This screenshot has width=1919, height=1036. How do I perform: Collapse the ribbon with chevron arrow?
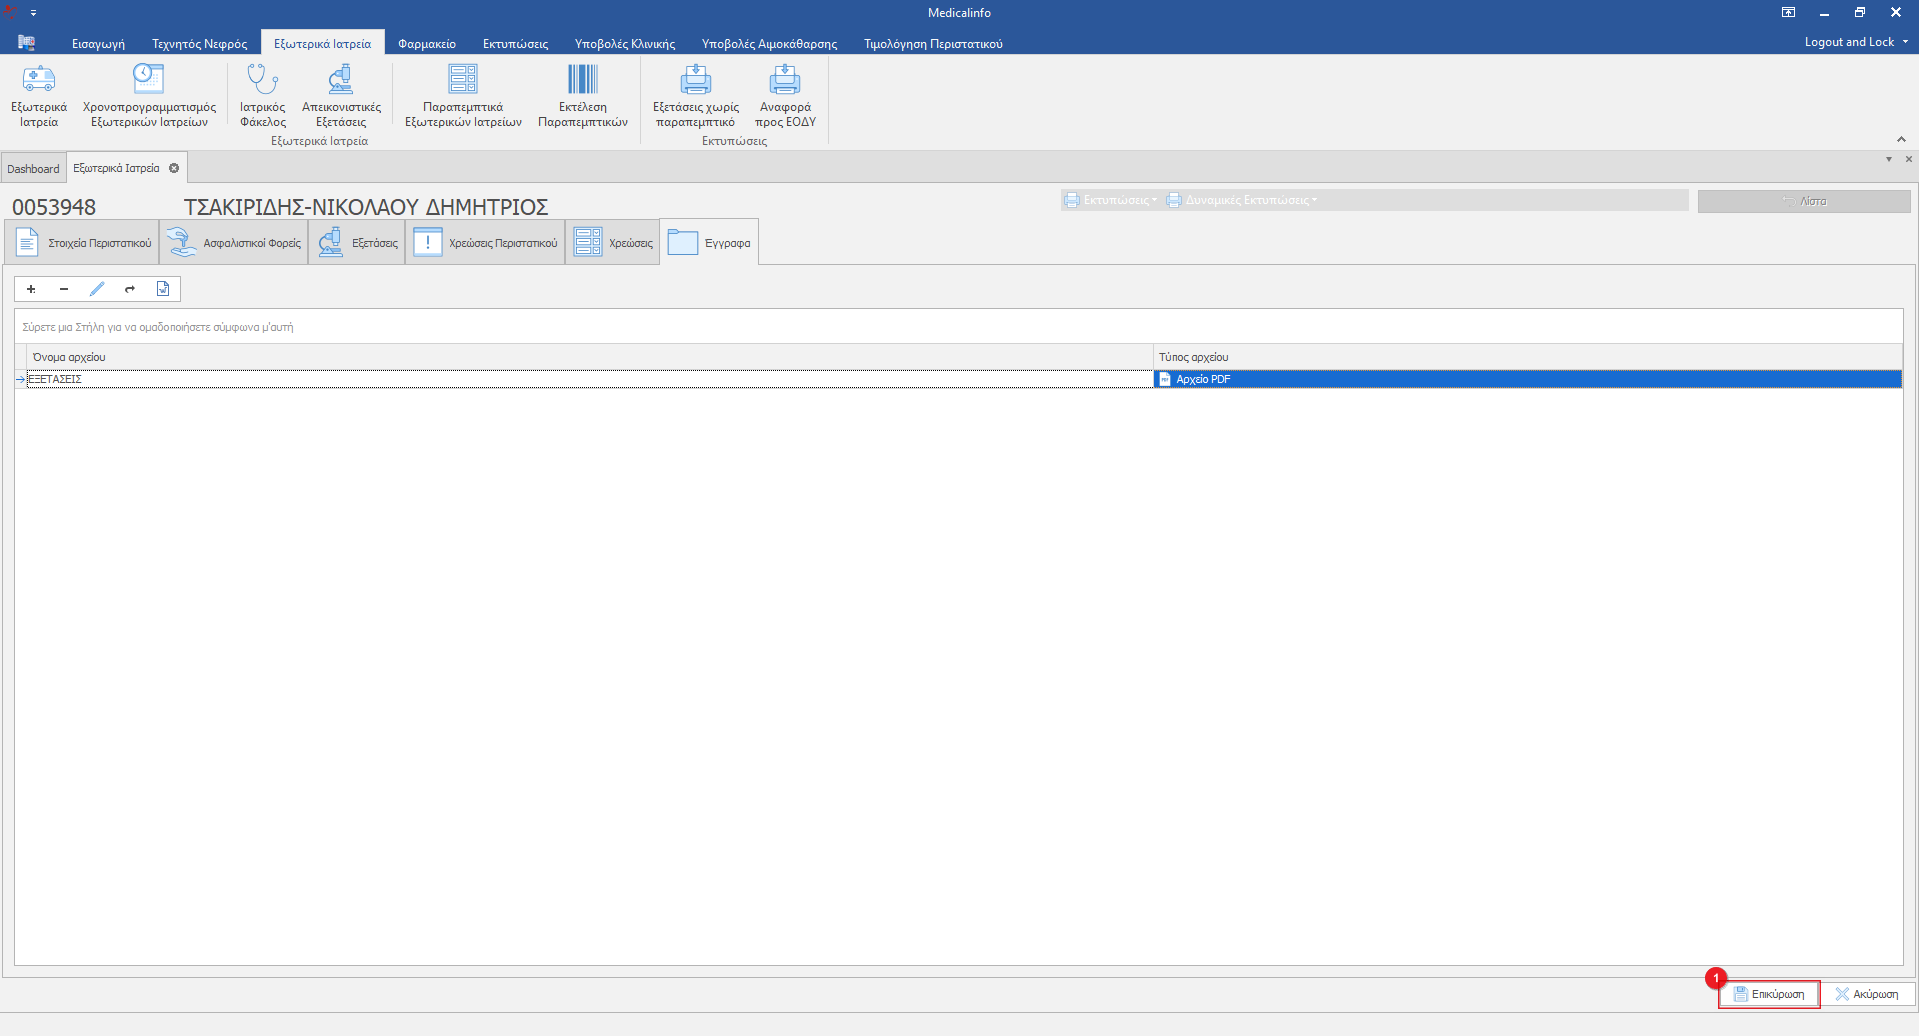[x=1901, y=139]
